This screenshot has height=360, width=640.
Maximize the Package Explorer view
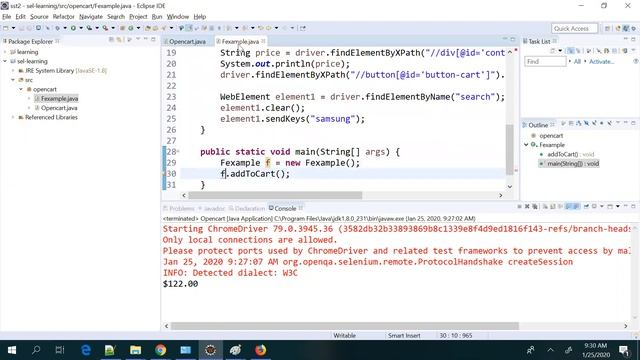(153, 39)
